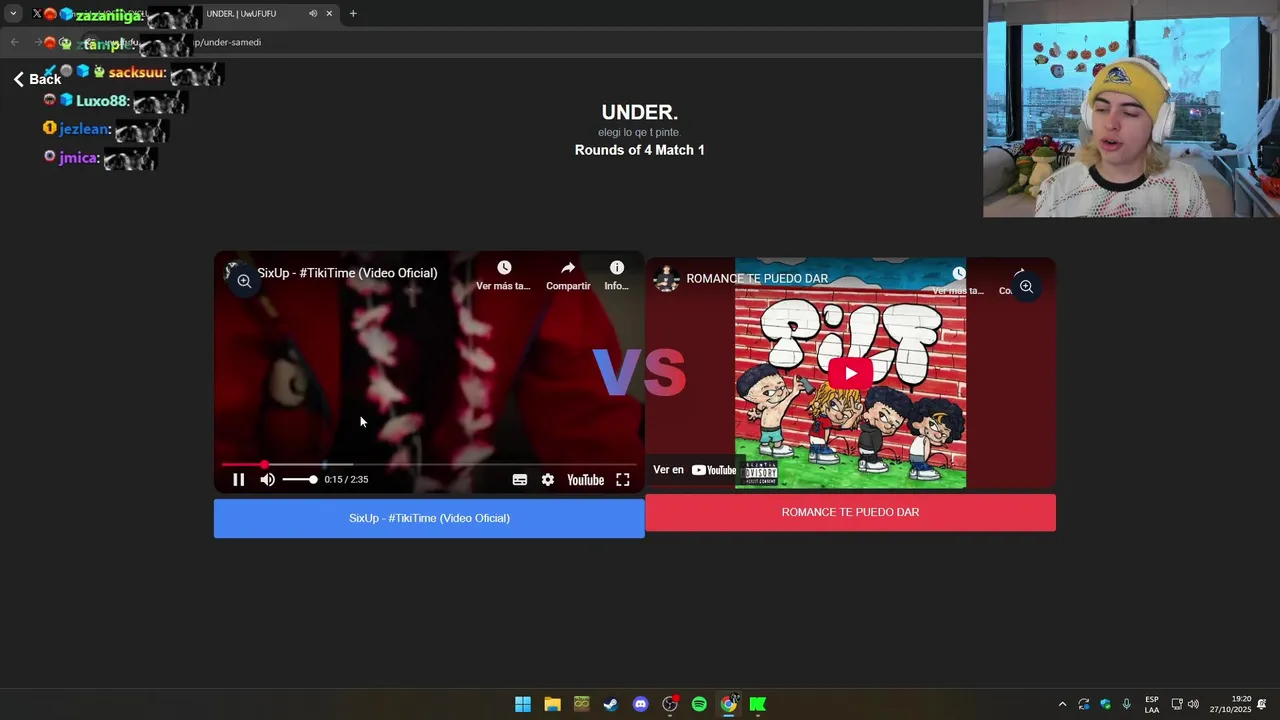Open the clock showing 19:20

coord(1230,704)
